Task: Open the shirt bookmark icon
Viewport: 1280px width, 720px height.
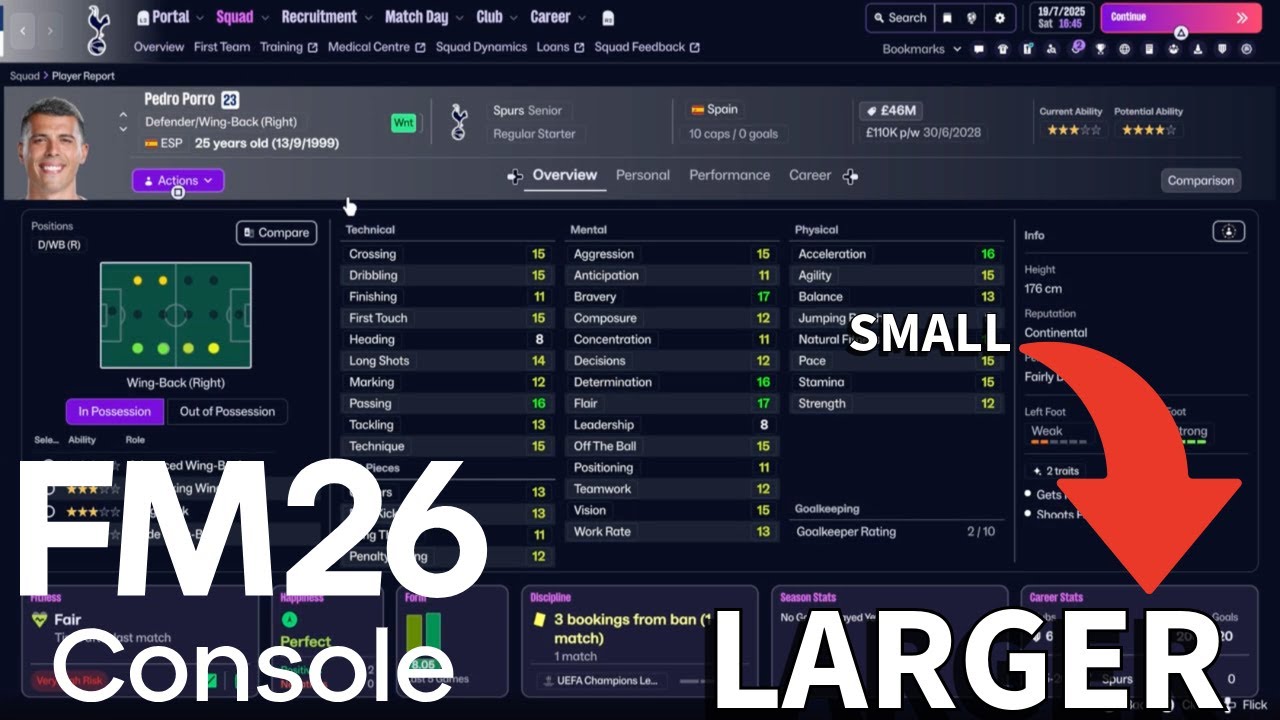Action: coord(1003,49)
